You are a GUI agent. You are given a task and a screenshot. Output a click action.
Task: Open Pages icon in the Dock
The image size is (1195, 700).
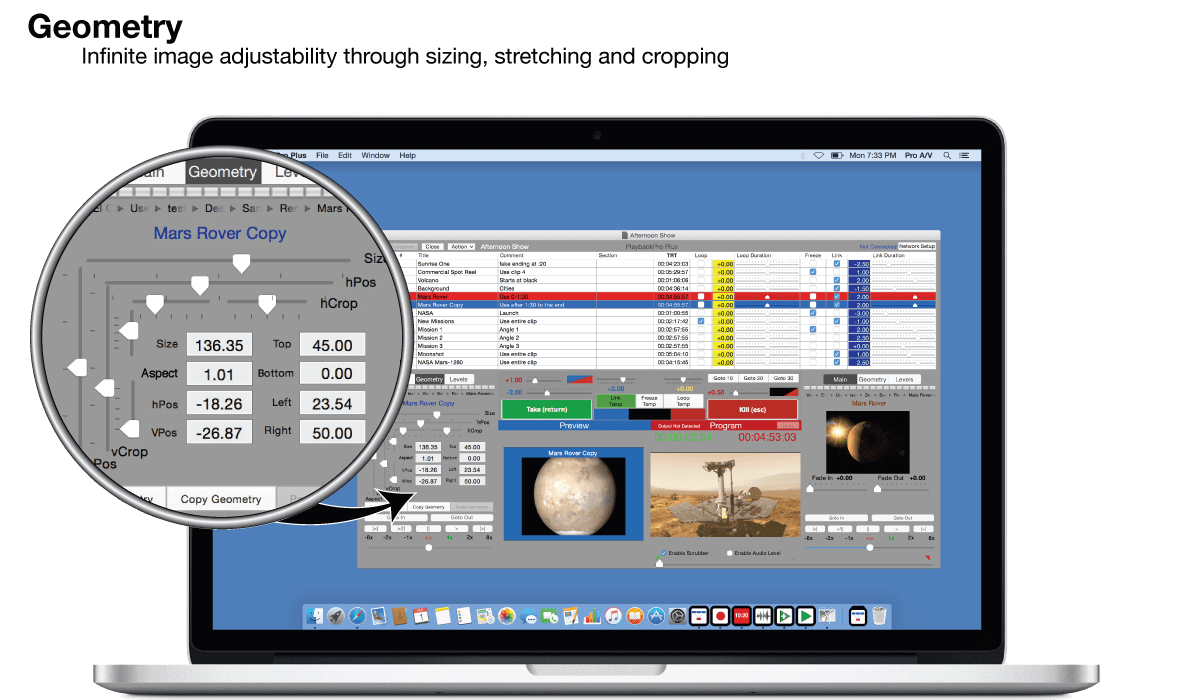point(570,615)
